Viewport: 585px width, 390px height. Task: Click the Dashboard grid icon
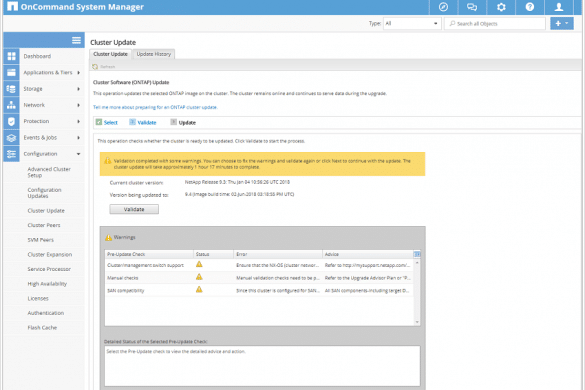pos(12,56)
